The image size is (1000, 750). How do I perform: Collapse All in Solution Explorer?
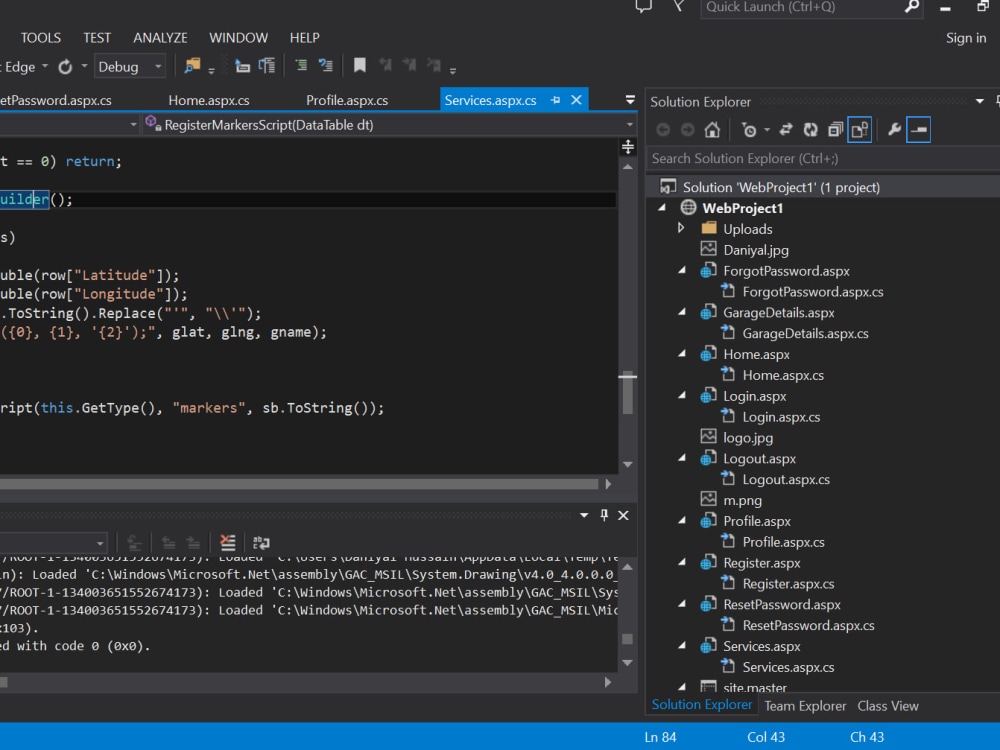(835, 130)
